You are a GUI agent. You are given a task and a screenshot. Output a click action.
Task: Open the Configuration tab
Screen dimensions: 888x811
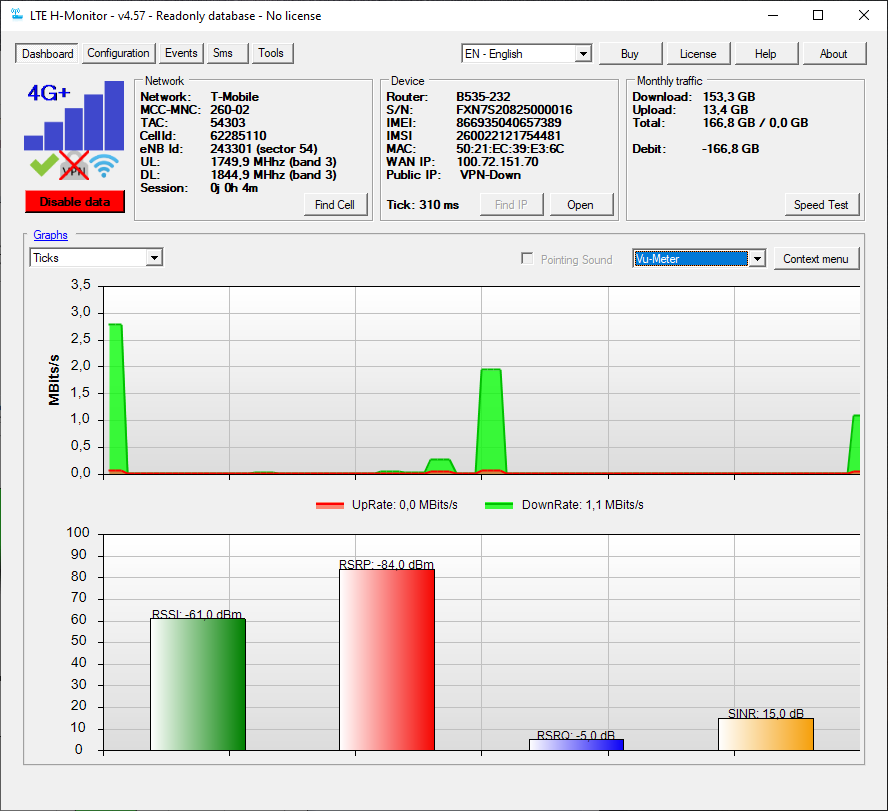(118, 53)
